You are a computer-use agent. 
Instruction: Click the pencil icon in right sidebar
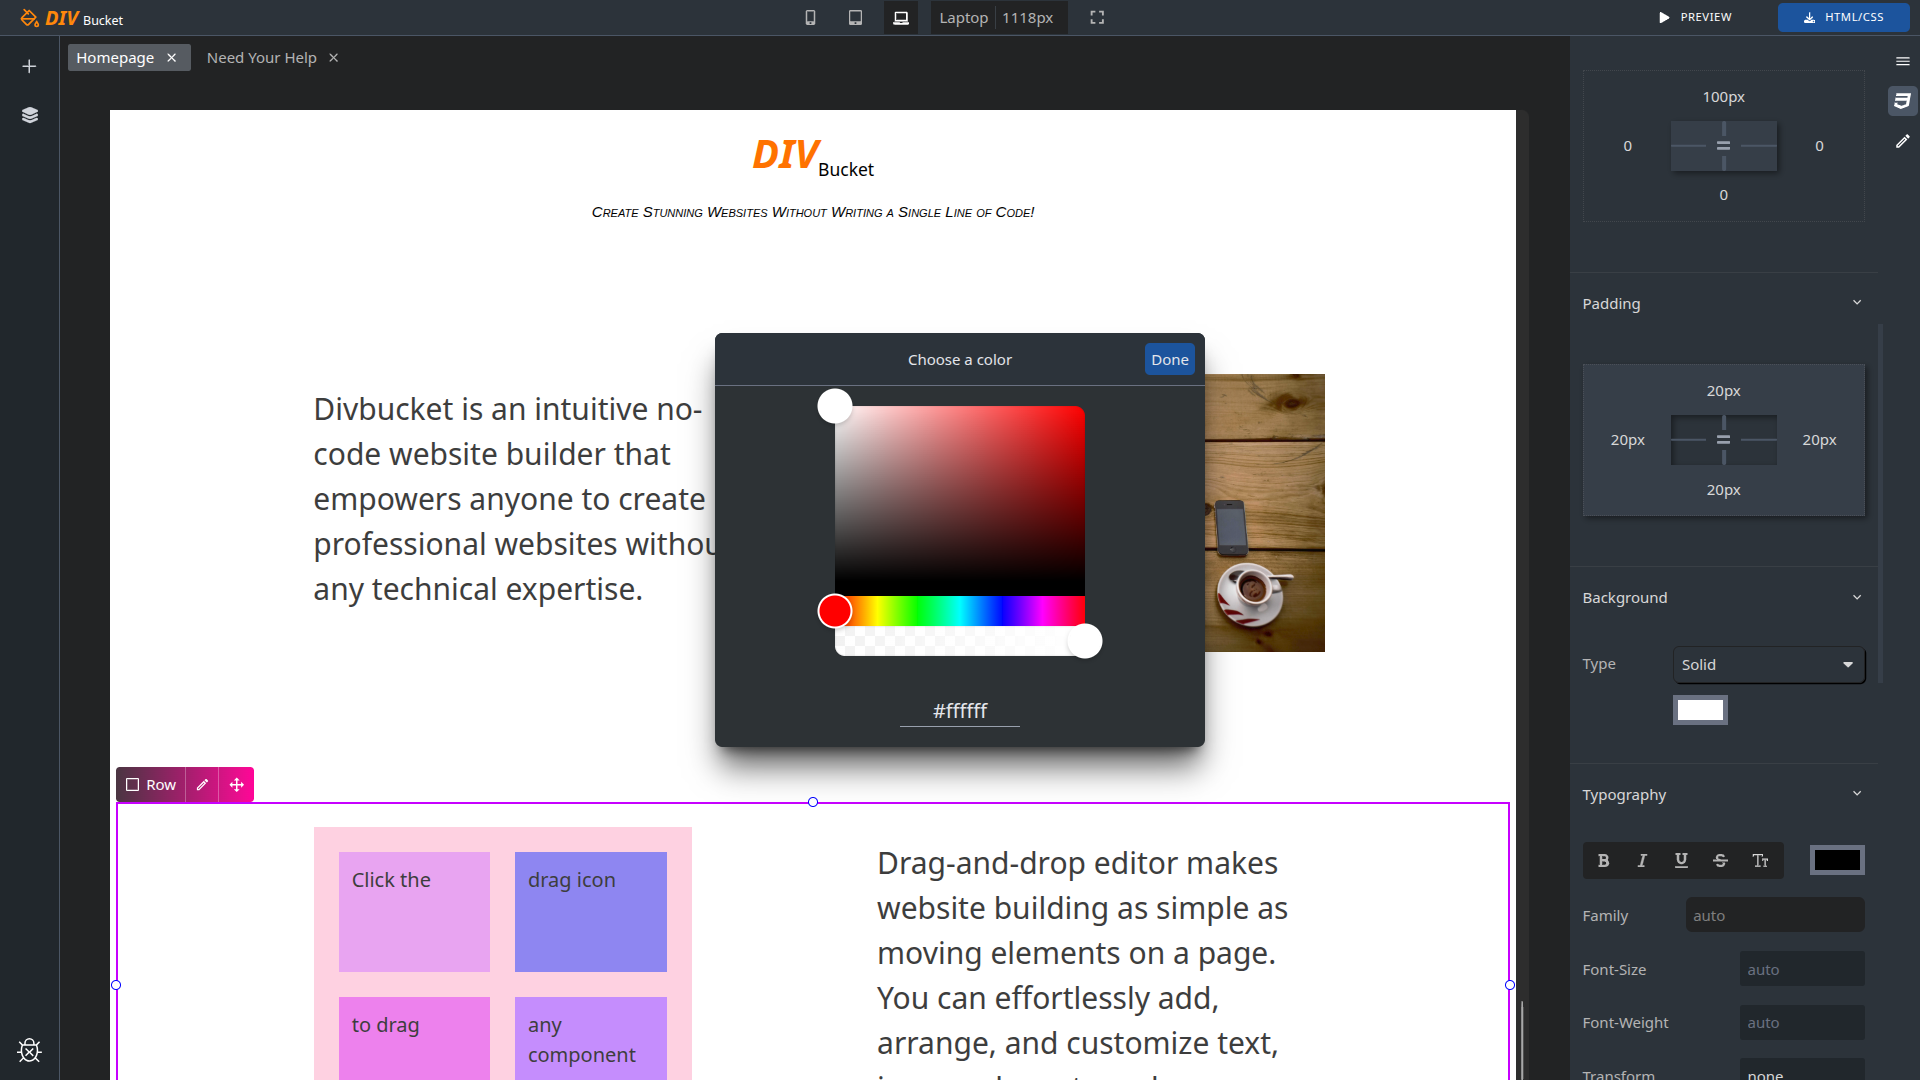pos(1902,142)
